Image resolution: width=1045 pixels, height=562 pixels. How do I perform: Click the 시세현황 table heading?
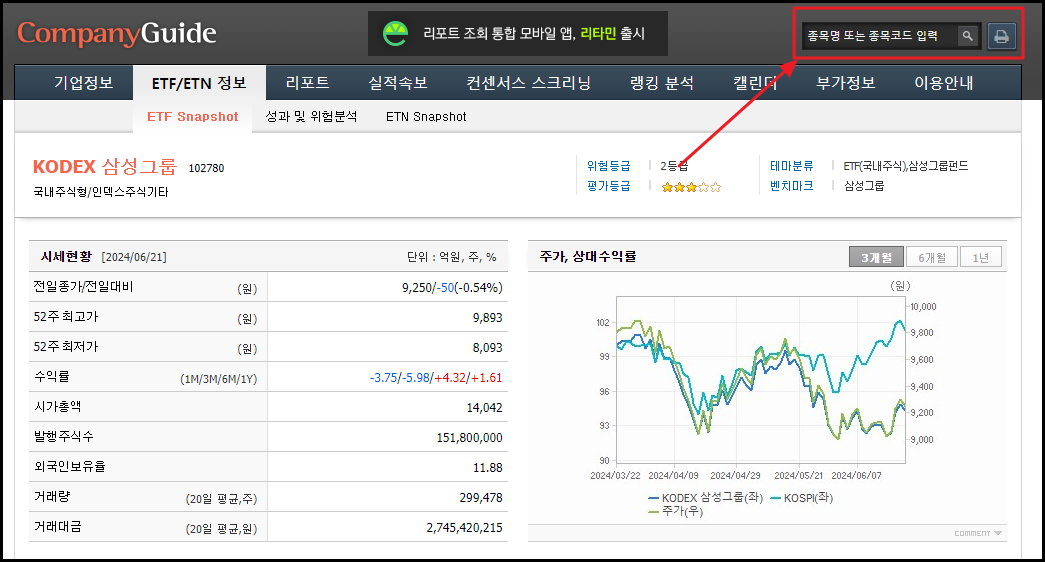(66, 257)
